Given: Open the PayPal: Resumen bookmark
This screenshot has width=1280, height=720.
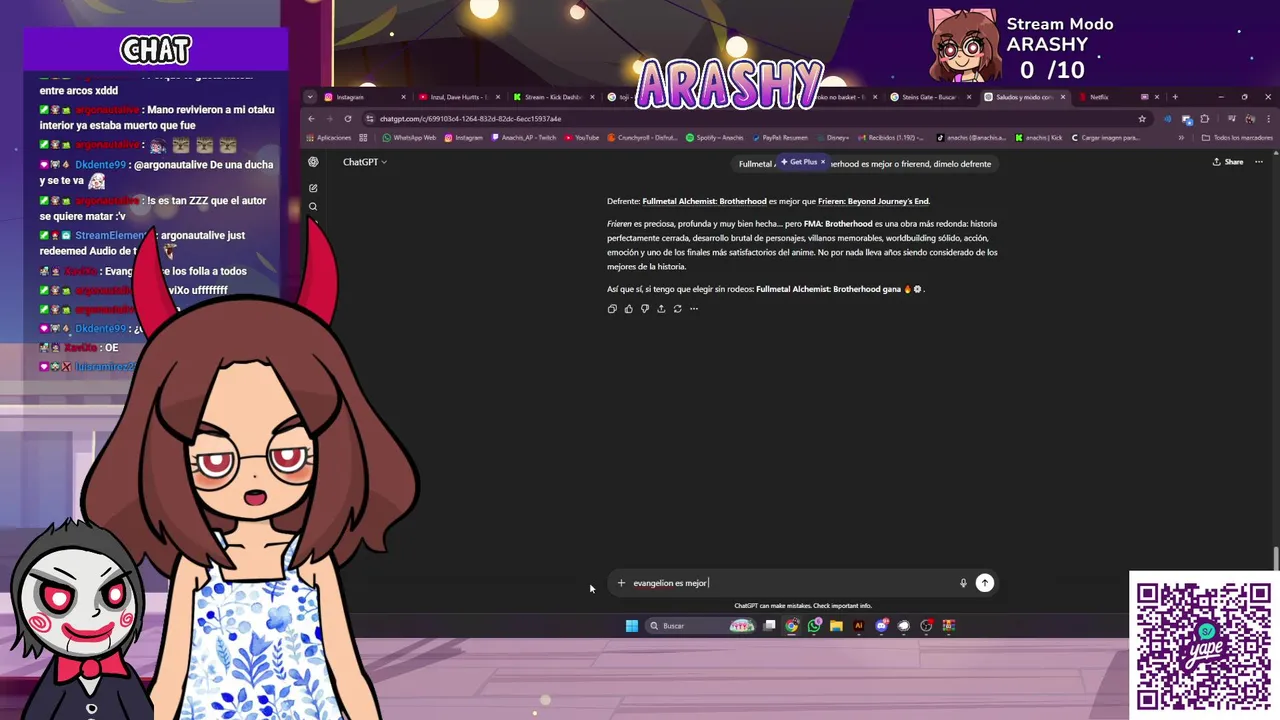Looking at the screenshot, I should click(x=780, y=137).
